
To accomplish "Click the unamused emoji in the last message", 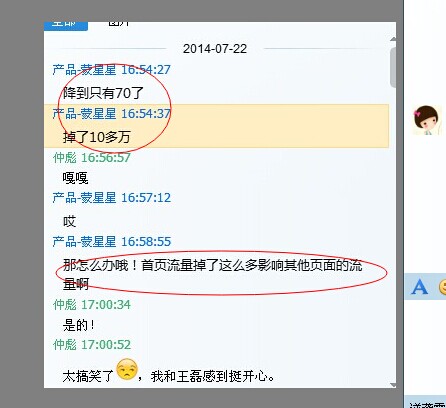I will coord(127,369).
